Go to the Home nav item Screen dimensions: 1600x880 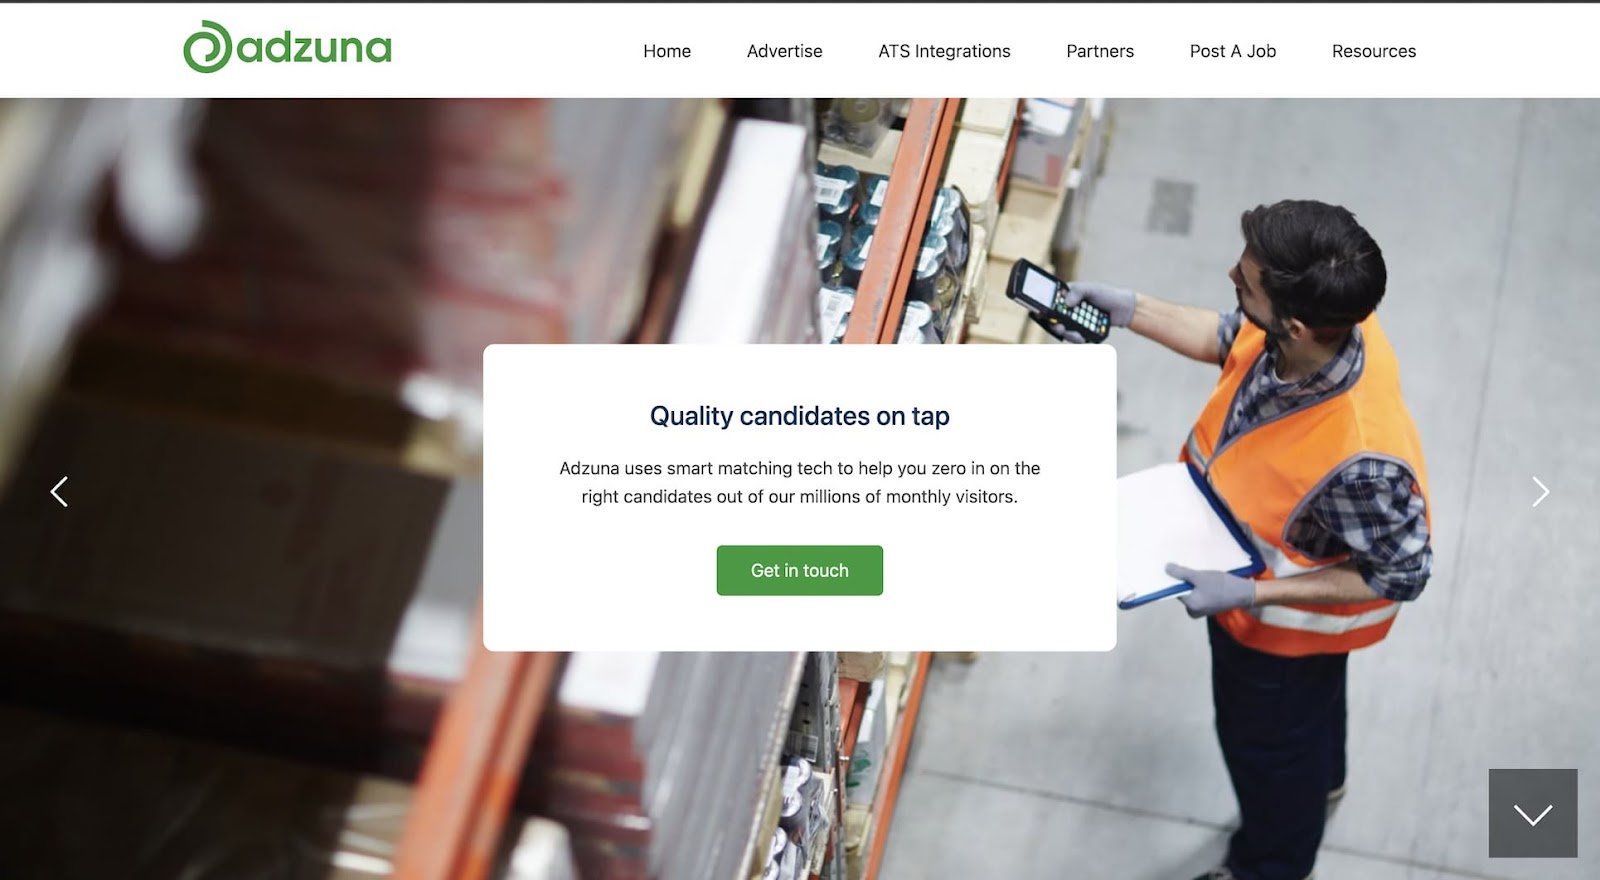[x=667, y=51]
